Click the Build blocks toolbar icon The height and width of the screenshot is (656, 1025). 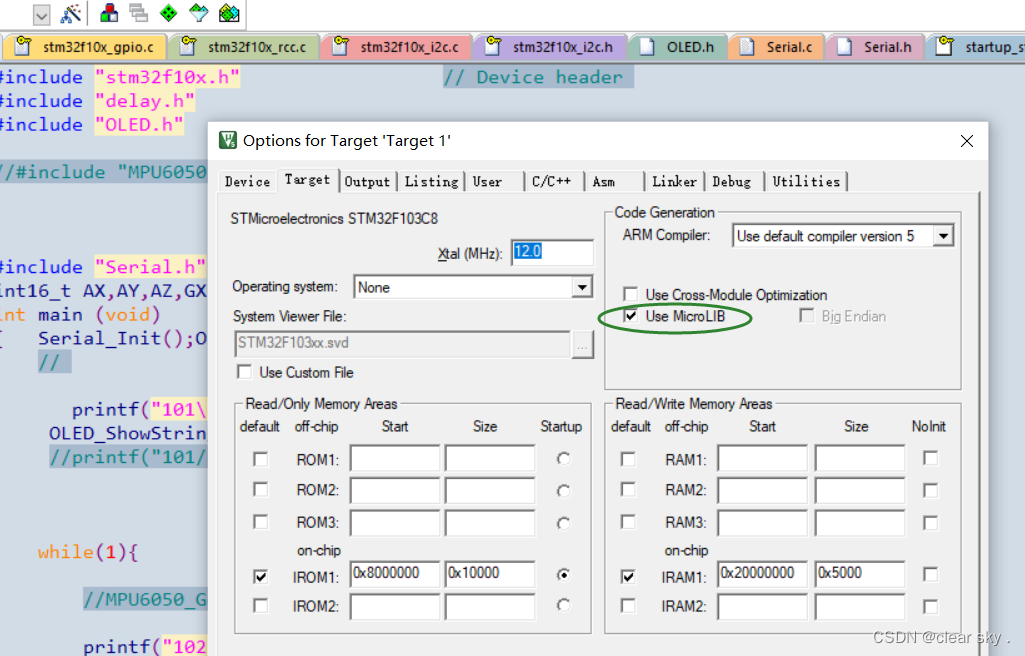109,14
